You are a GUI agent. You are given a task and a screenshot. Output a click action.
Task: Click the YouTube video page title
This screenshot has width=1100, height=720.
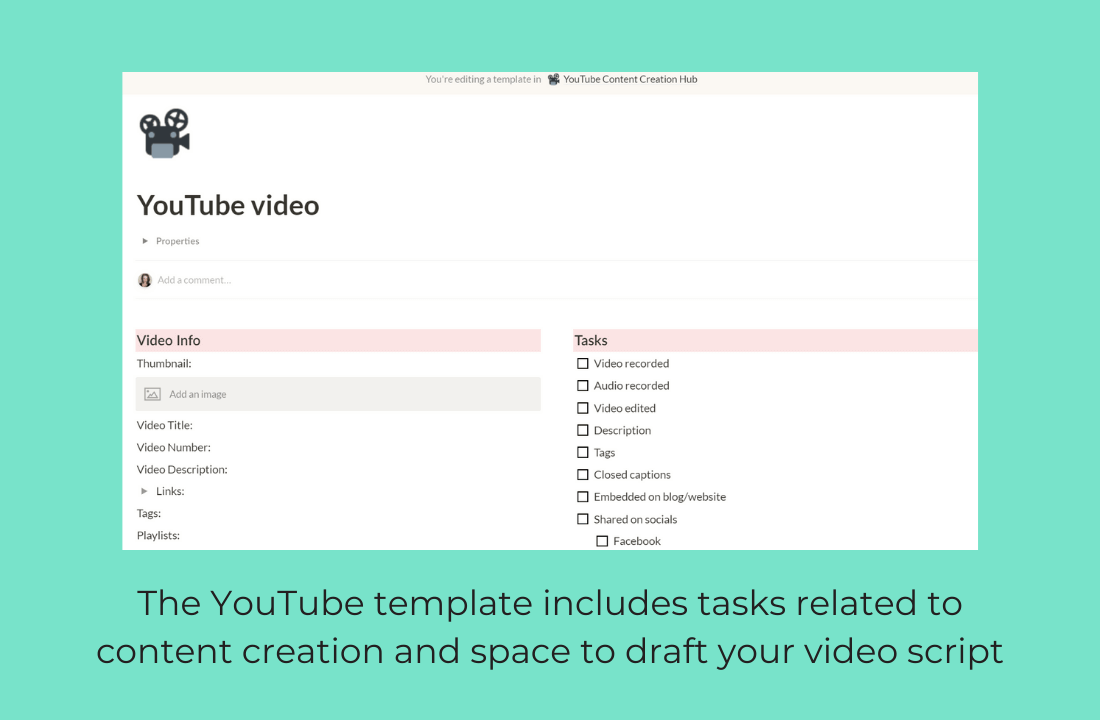228,205
